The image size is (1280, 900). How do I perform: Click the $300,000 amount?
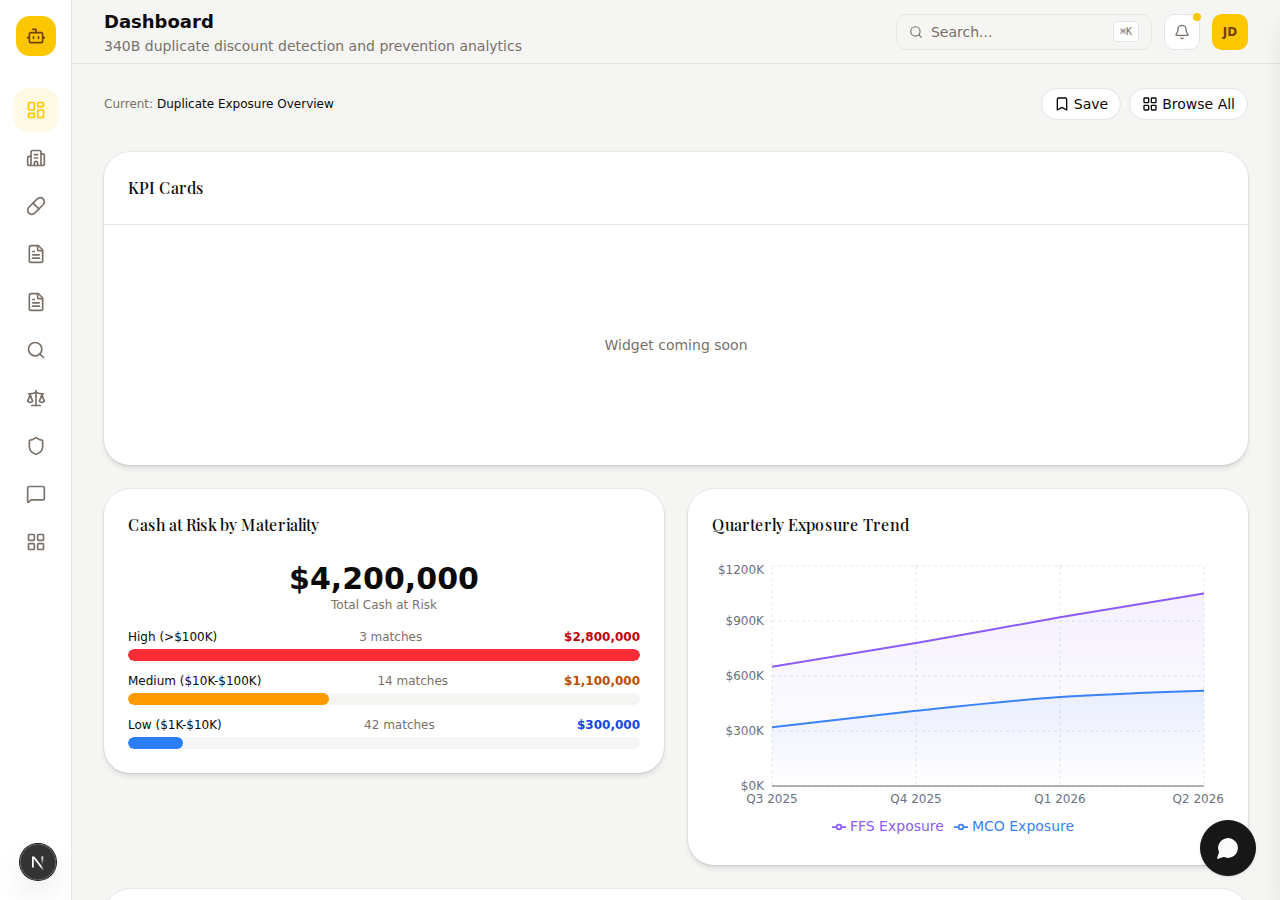[x=608, y=725]
